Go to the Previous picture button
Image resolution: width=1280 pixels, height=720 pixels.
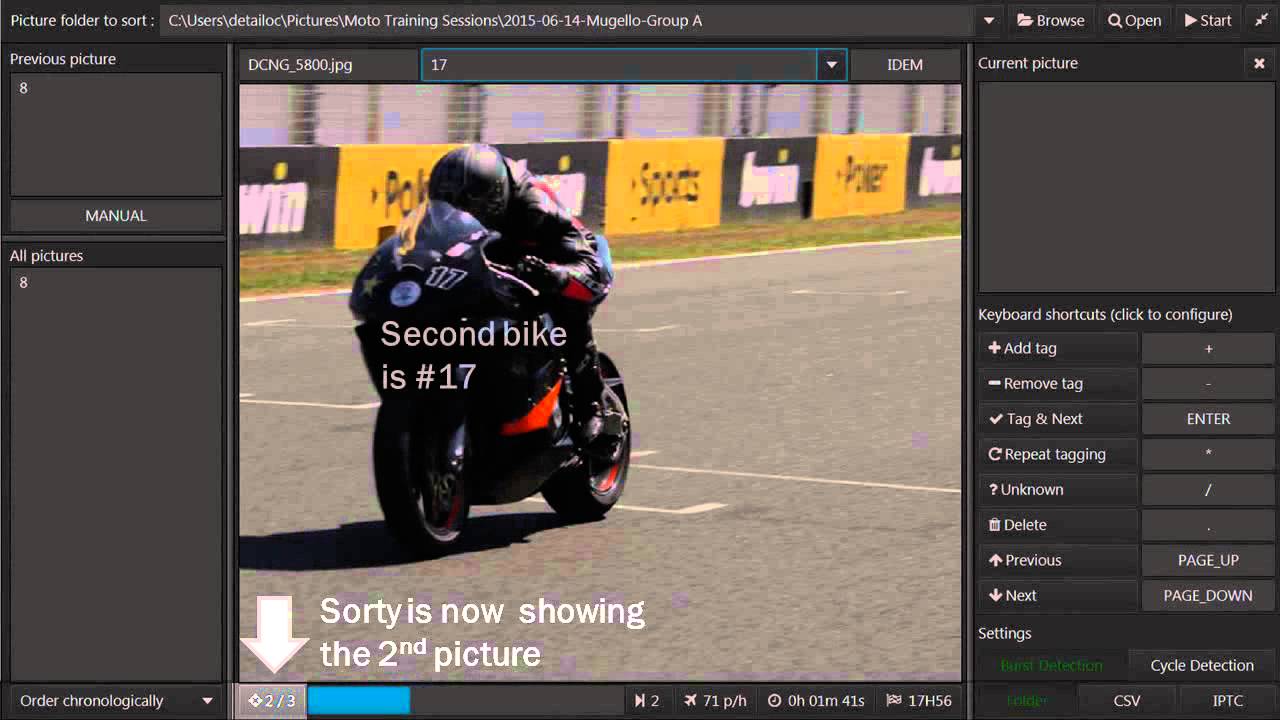click(x=1058, y=560)
